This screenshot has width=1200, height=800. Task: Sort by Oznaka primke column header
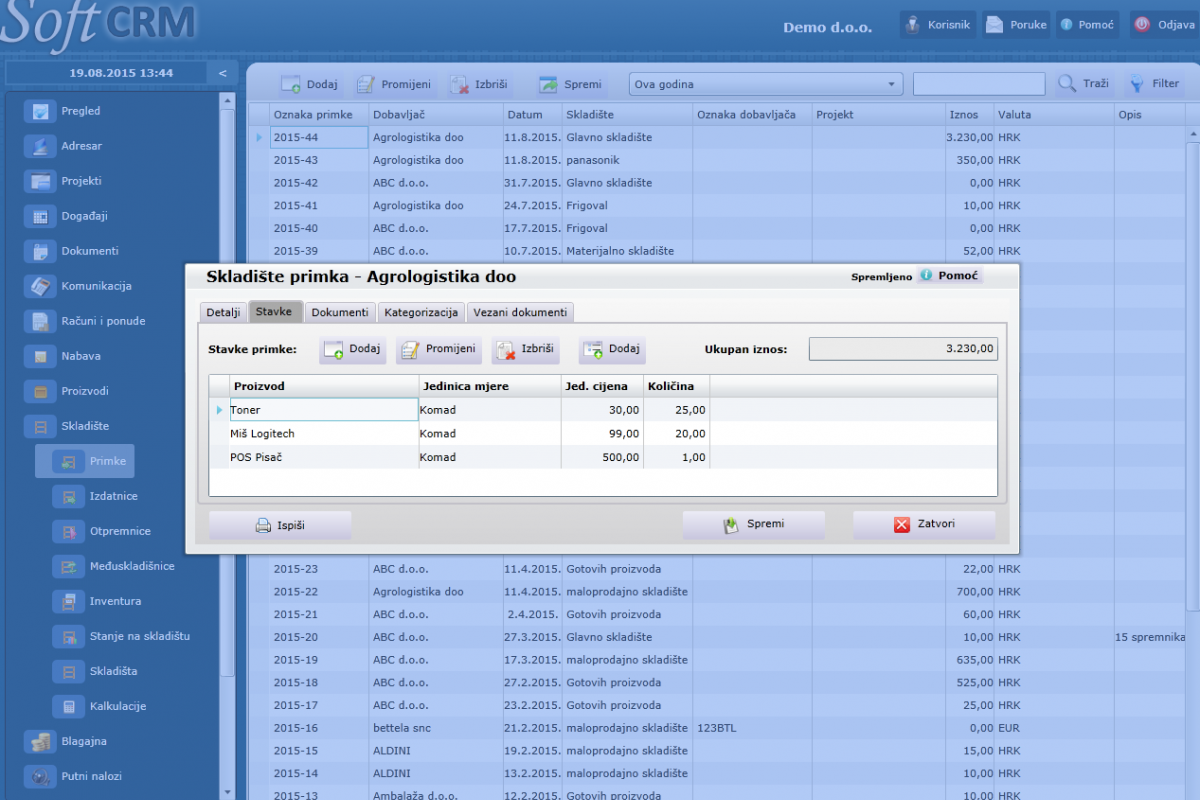click(x=319, y=115)
